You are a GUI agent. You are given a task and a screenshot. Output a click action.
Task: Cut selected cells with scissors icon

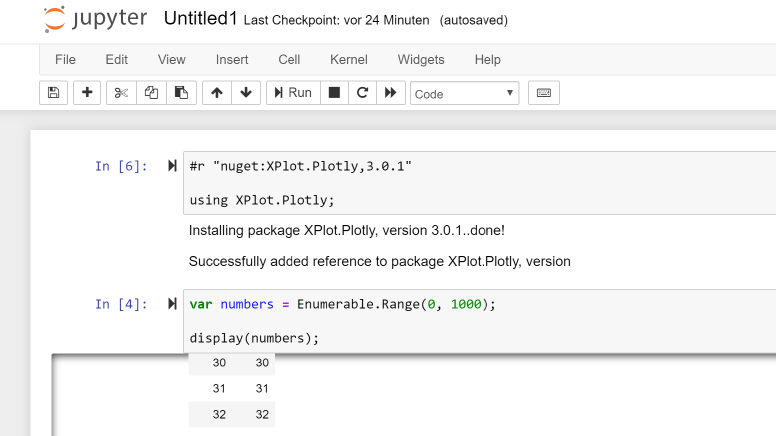tap(121, 93)
